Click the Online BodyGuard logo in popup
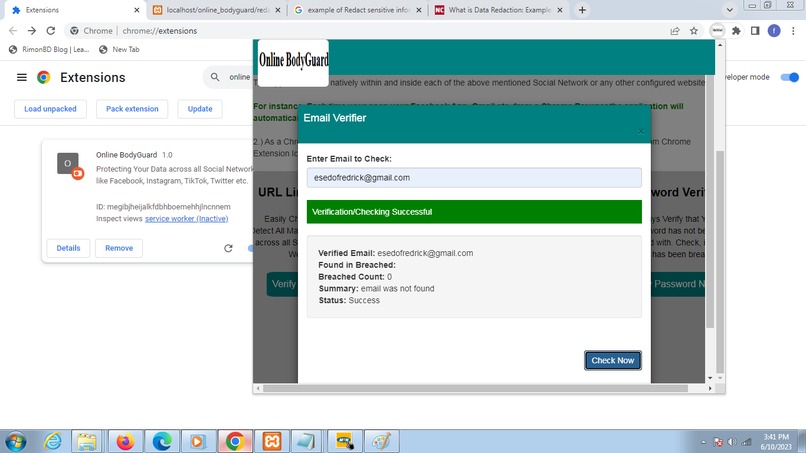This screenshot has width=806, height=453. coord(293,61)
